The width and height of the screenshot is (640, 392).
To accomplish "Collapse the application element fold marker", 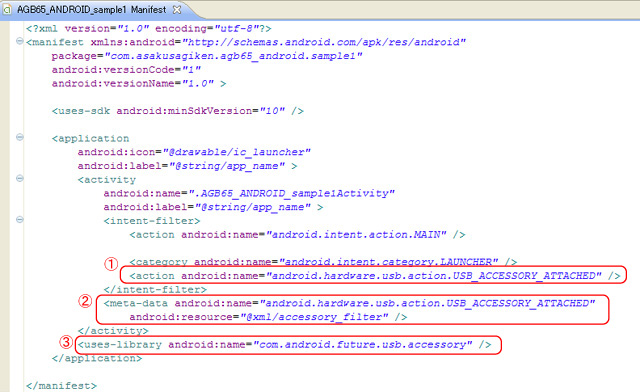I will [x=19, y=137].
